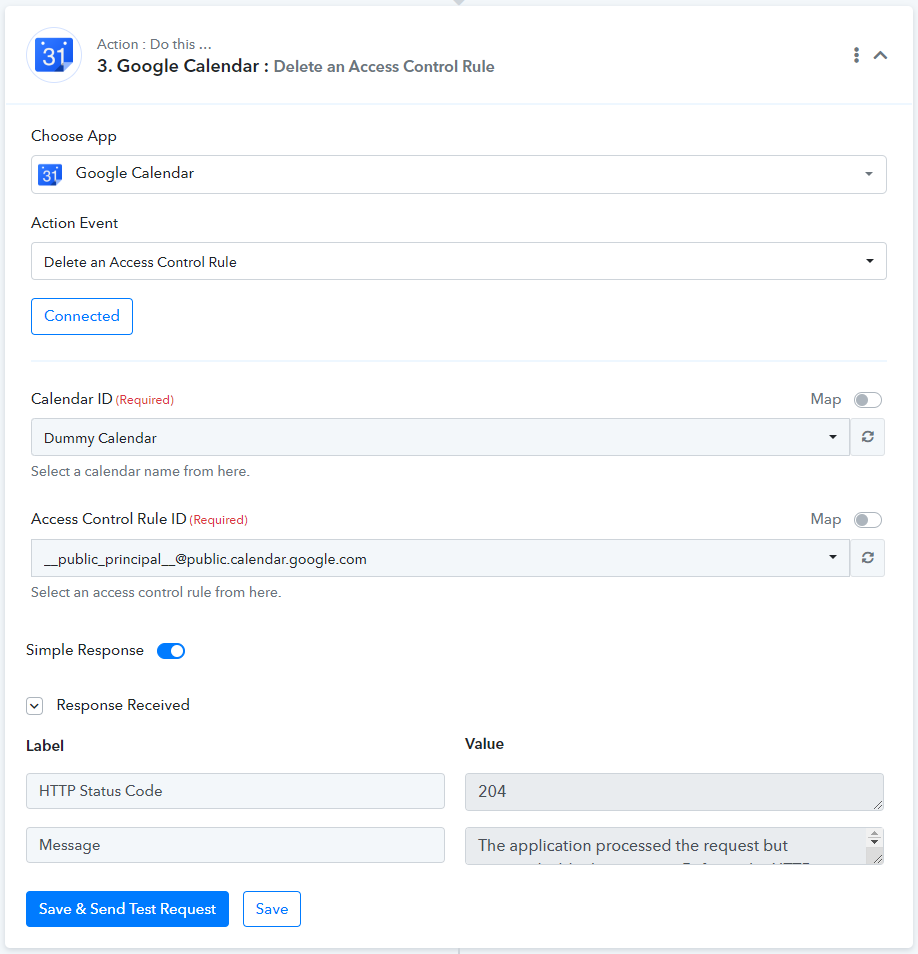This screenshot has width=918, height=954.
Task: Open the Choose App dropdown
Action: pyautogui.click(x=459, y=175)
